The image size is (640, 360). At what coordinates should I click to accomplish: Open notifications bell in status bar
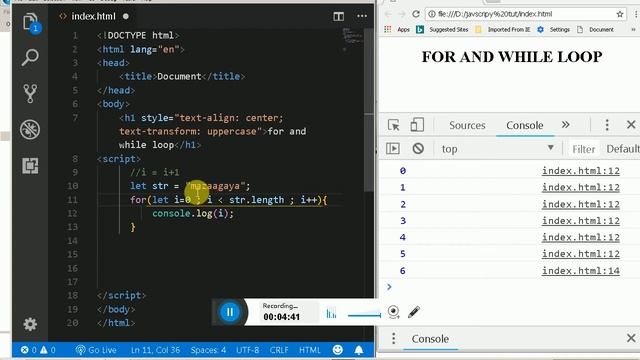click(359, 350)
